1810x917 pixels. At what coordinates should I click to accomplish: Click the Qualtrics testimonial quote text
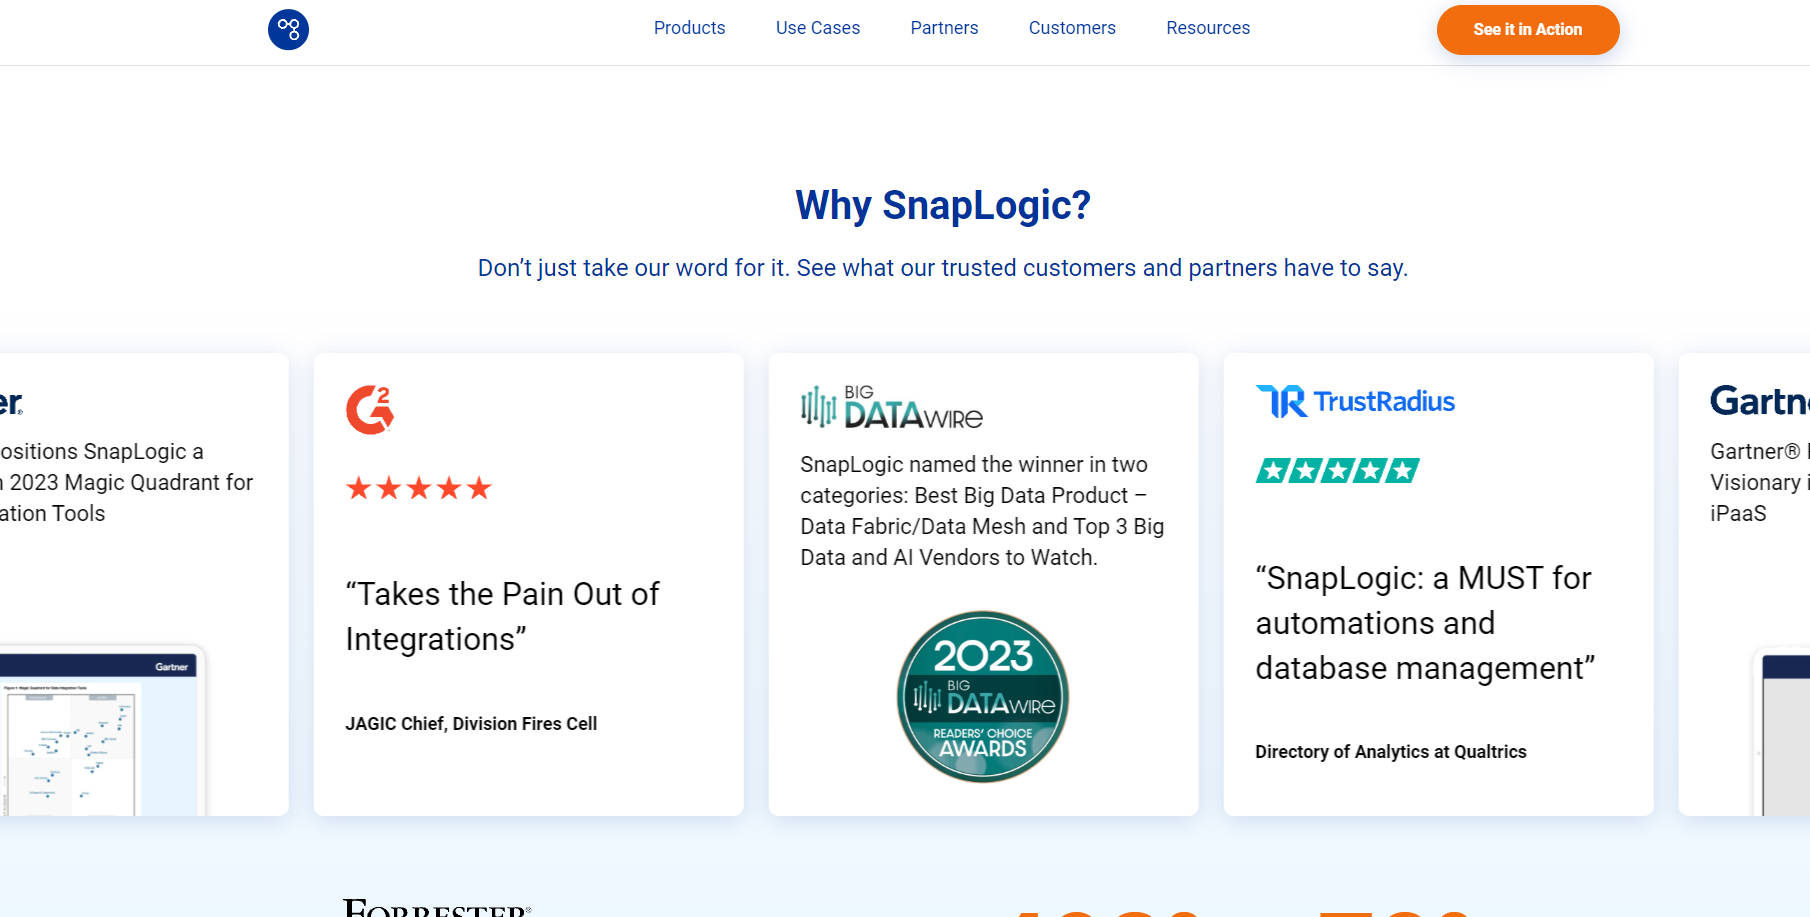(1424, 623)
